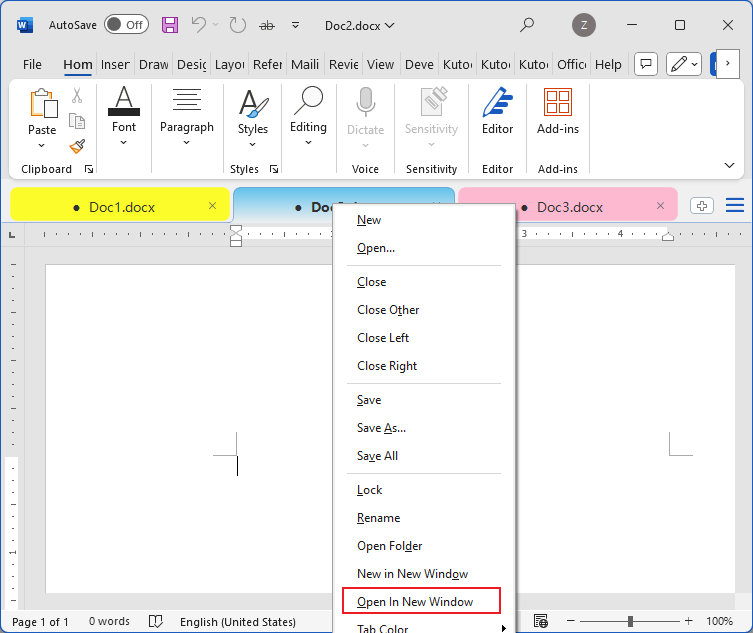
Task: Switch to the Doc1.docx tab
Action: [120, 207]
